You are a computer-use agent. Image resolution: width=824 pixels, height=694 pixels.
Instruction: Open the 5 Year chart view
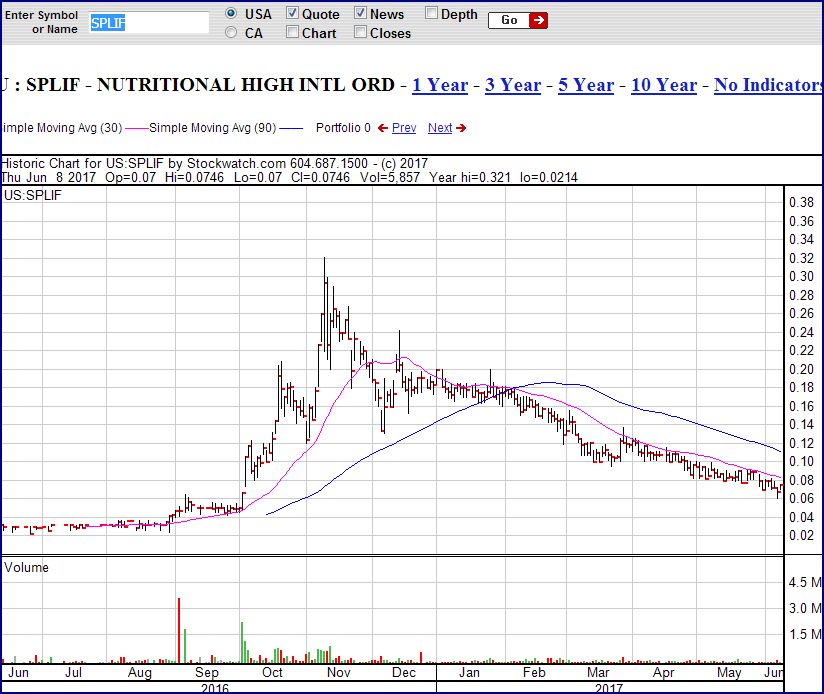point(585,85)
